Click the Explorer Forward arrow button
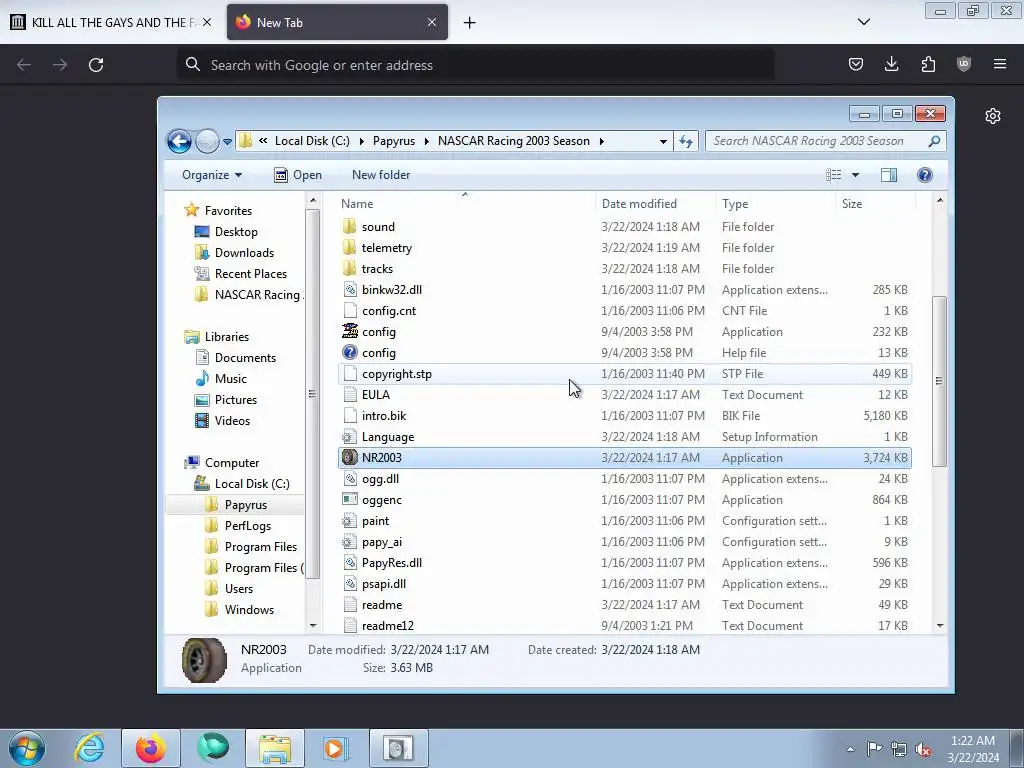1024x768 pixels. [x=207, y=141]
